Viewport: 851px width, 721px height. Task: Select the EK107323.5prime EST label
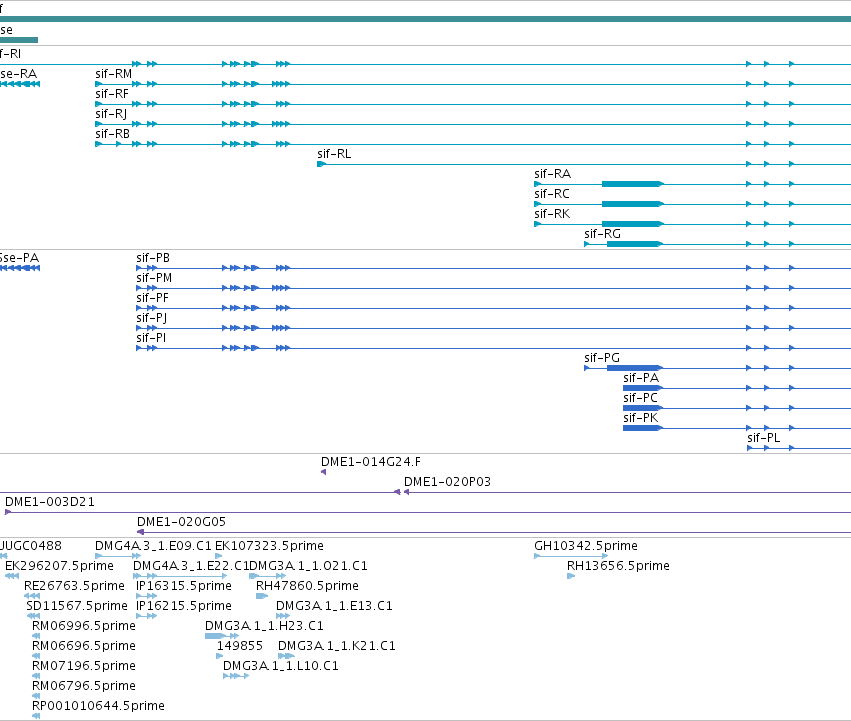click(x=270, y=546)
